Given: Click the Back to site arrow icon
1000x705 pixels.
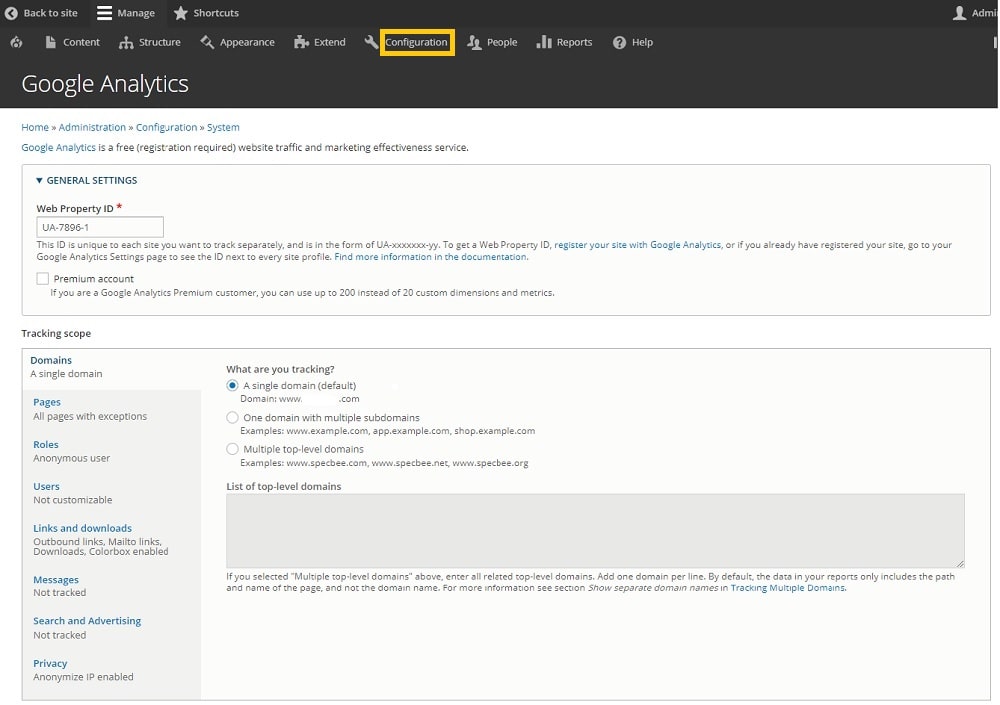Looking at the screenshot, I should click(x=11, y=13).
